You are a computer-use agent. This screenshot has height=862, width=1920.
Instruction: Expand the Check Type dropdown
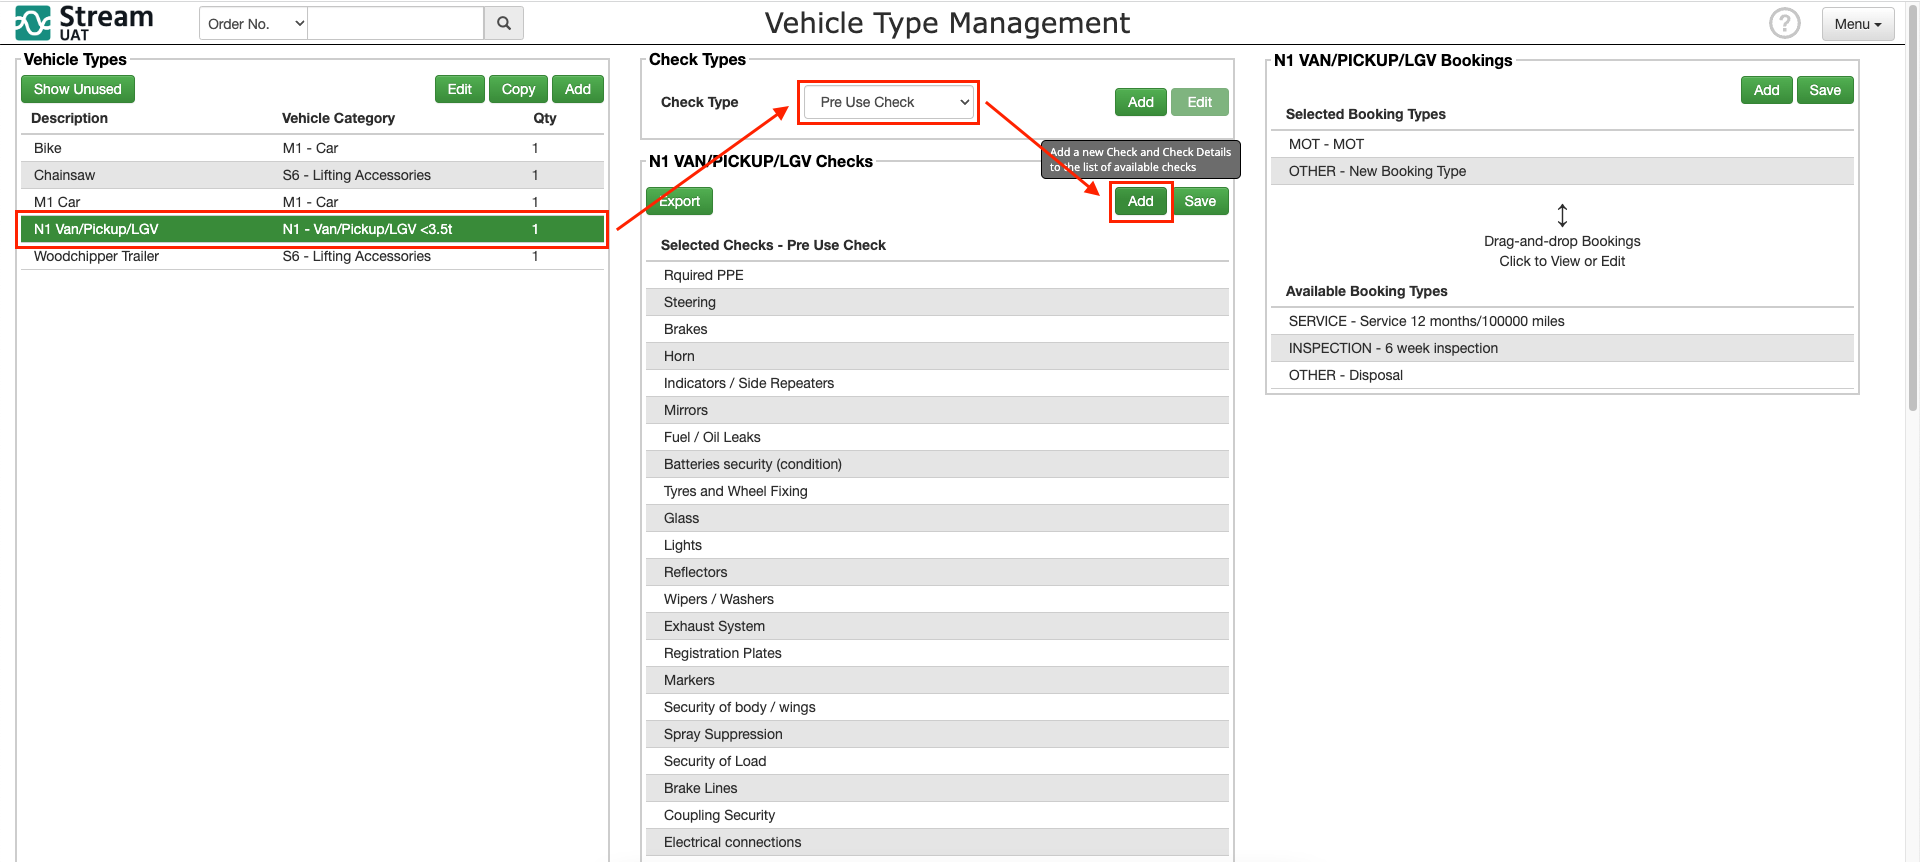889,102
